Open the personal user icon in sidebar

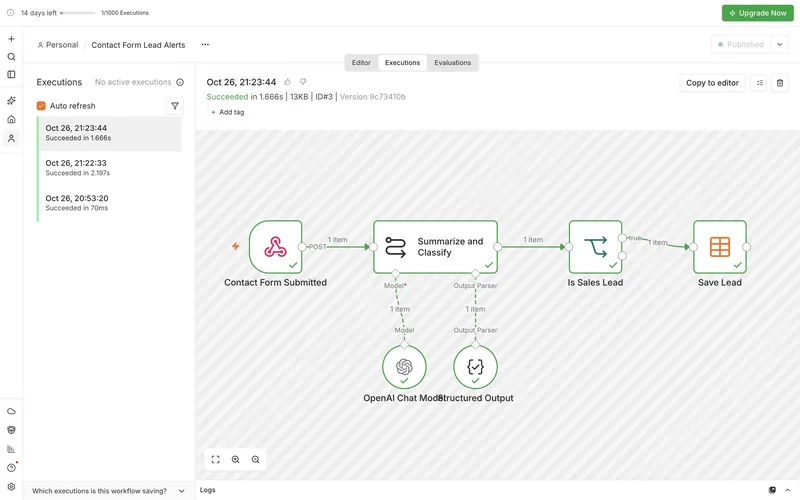pos(11,138)
